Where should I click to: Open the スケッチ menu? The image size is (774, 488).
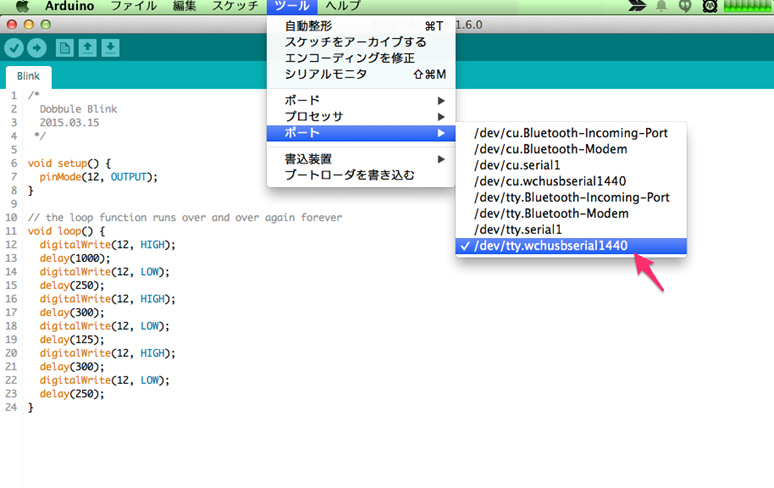pos(235,7)
